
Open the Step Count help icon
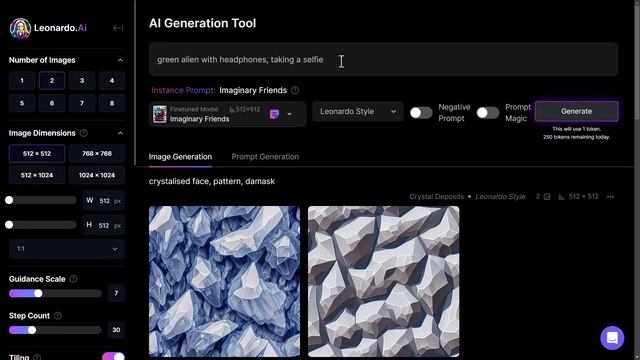58,316
